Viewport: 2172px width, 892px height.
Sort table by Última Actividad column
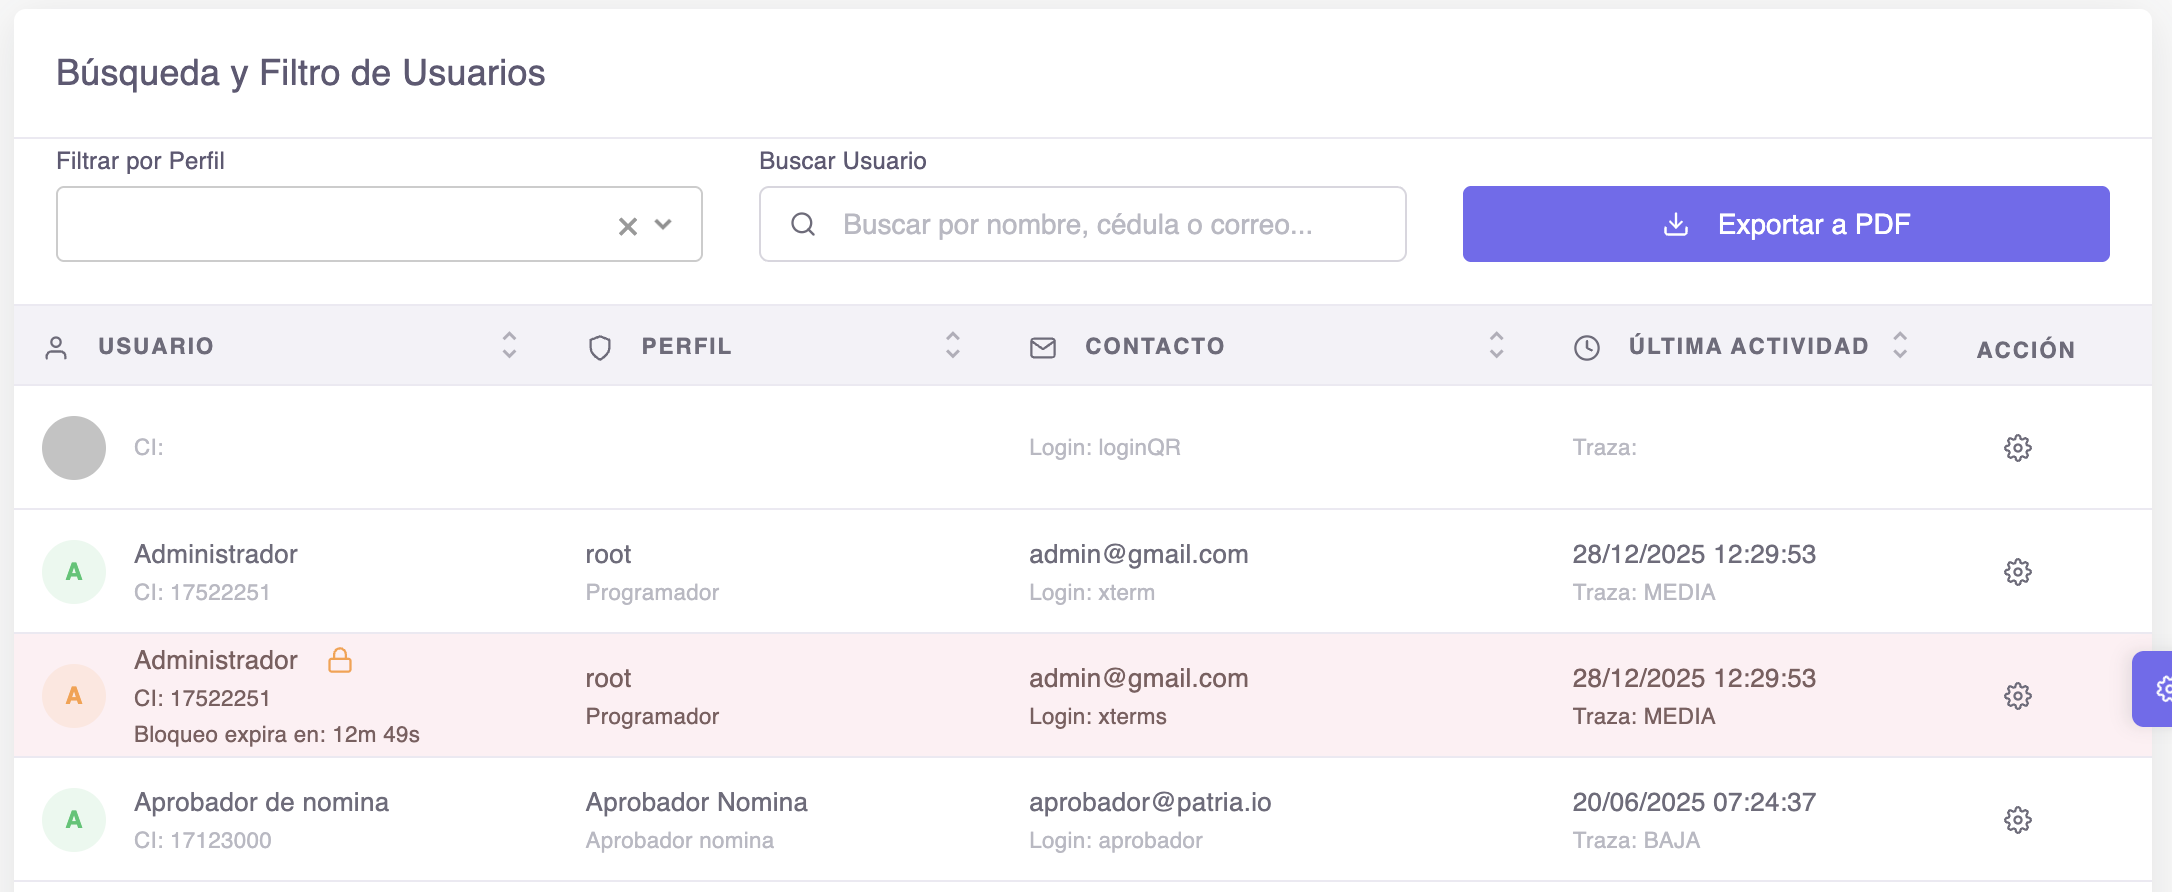click(x=1900, y=345)
